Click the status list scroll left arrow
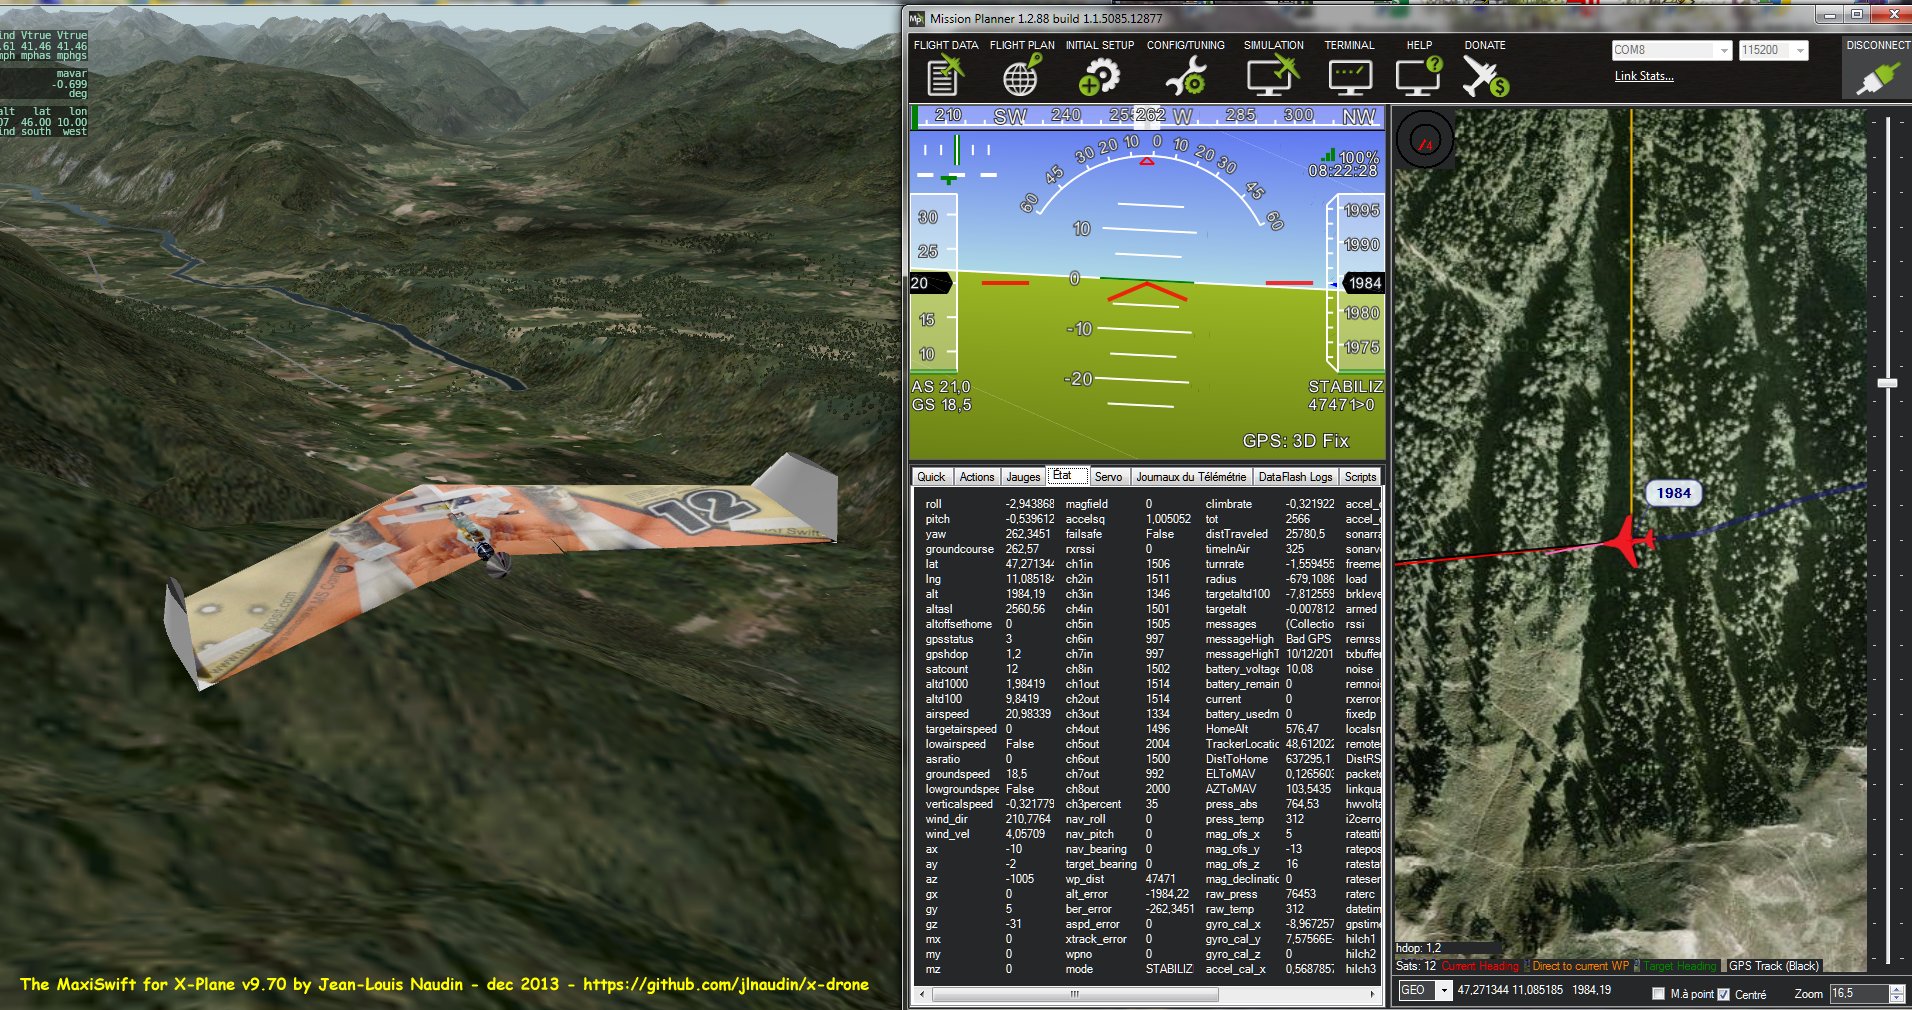 [x=921, y=994]
